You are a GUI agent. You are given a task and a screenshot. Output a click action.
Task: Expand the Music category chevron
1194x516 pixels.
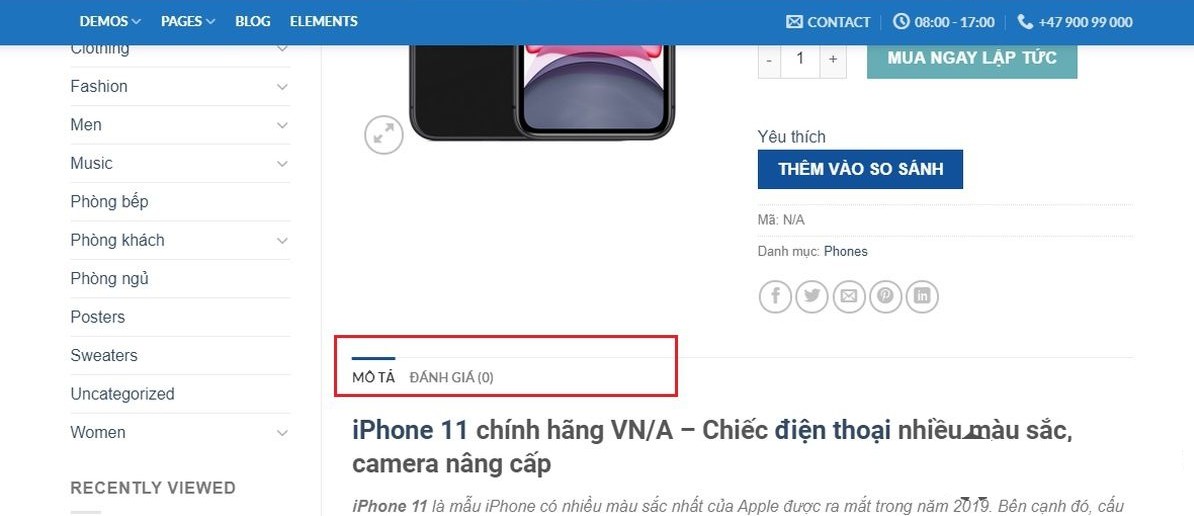pyautogui.click(x=282, y=164)
